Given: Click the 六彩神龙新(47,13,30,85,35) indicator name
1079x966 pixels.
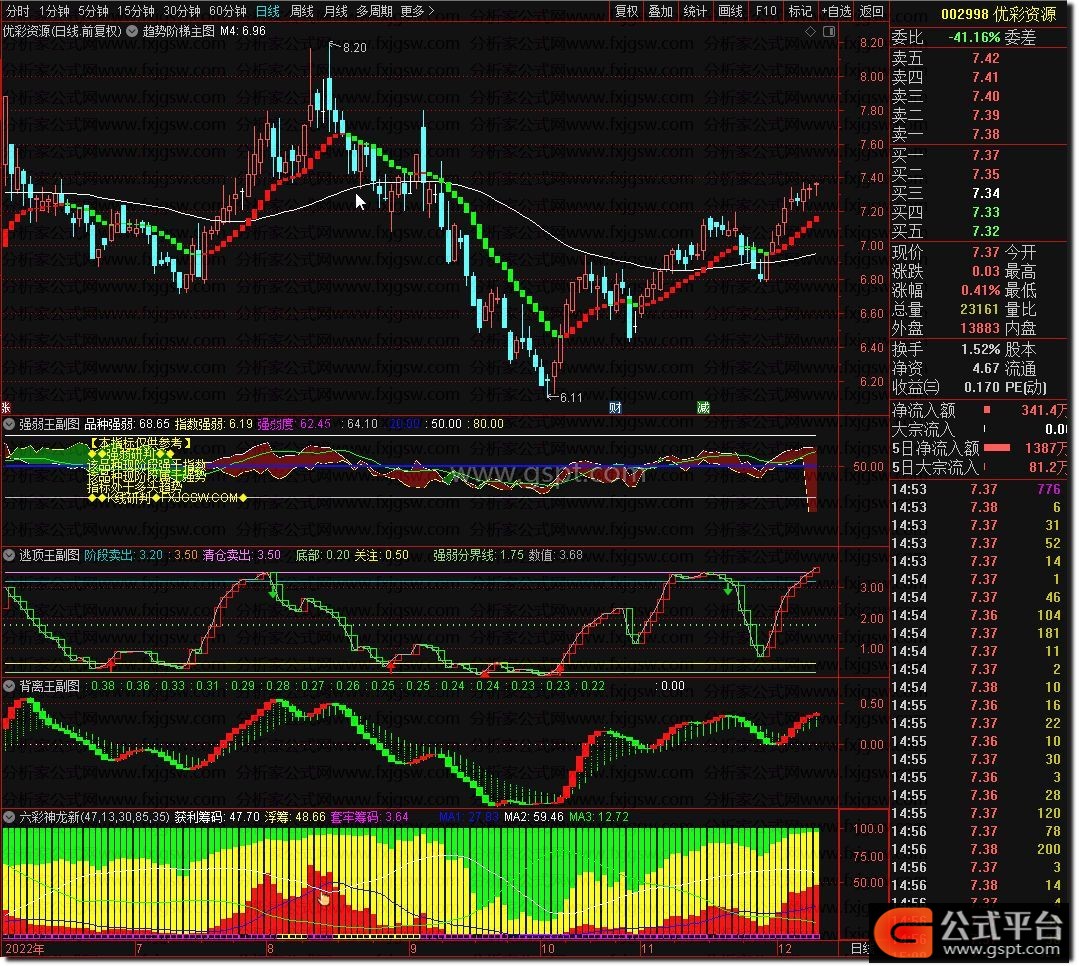Looking at the screenshot, I should (x=94, y=817).
